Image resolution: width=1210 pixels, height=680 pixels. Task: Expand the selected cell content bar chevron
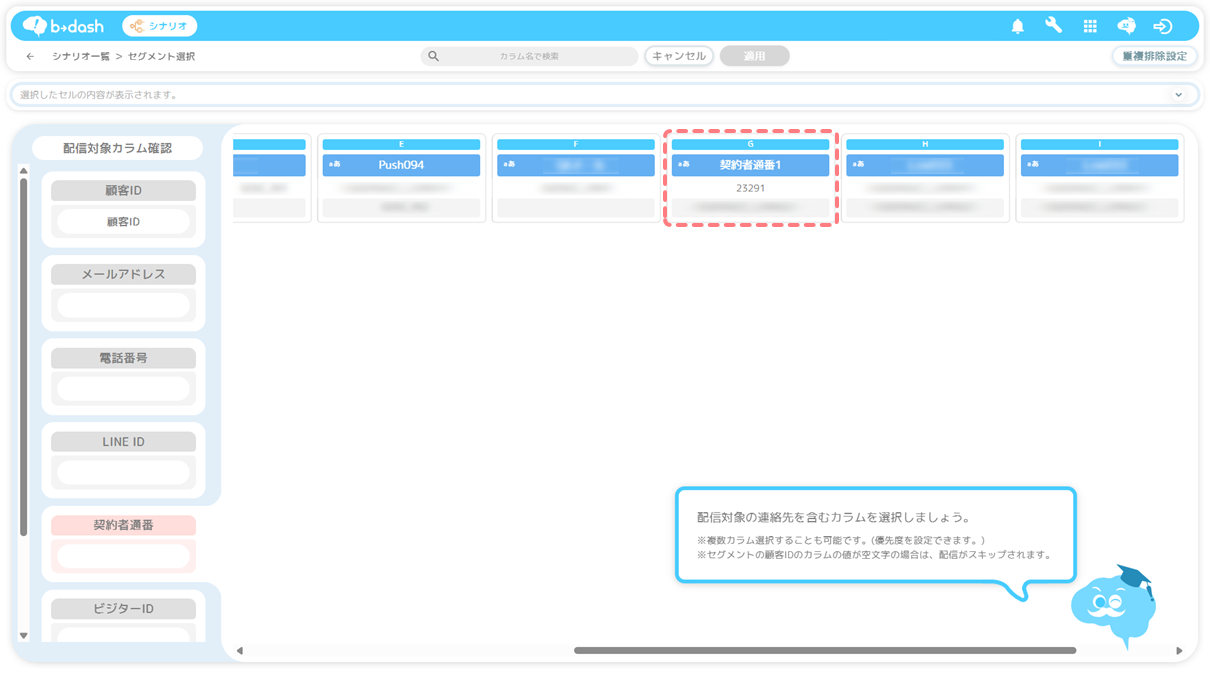click(1179, 95)
